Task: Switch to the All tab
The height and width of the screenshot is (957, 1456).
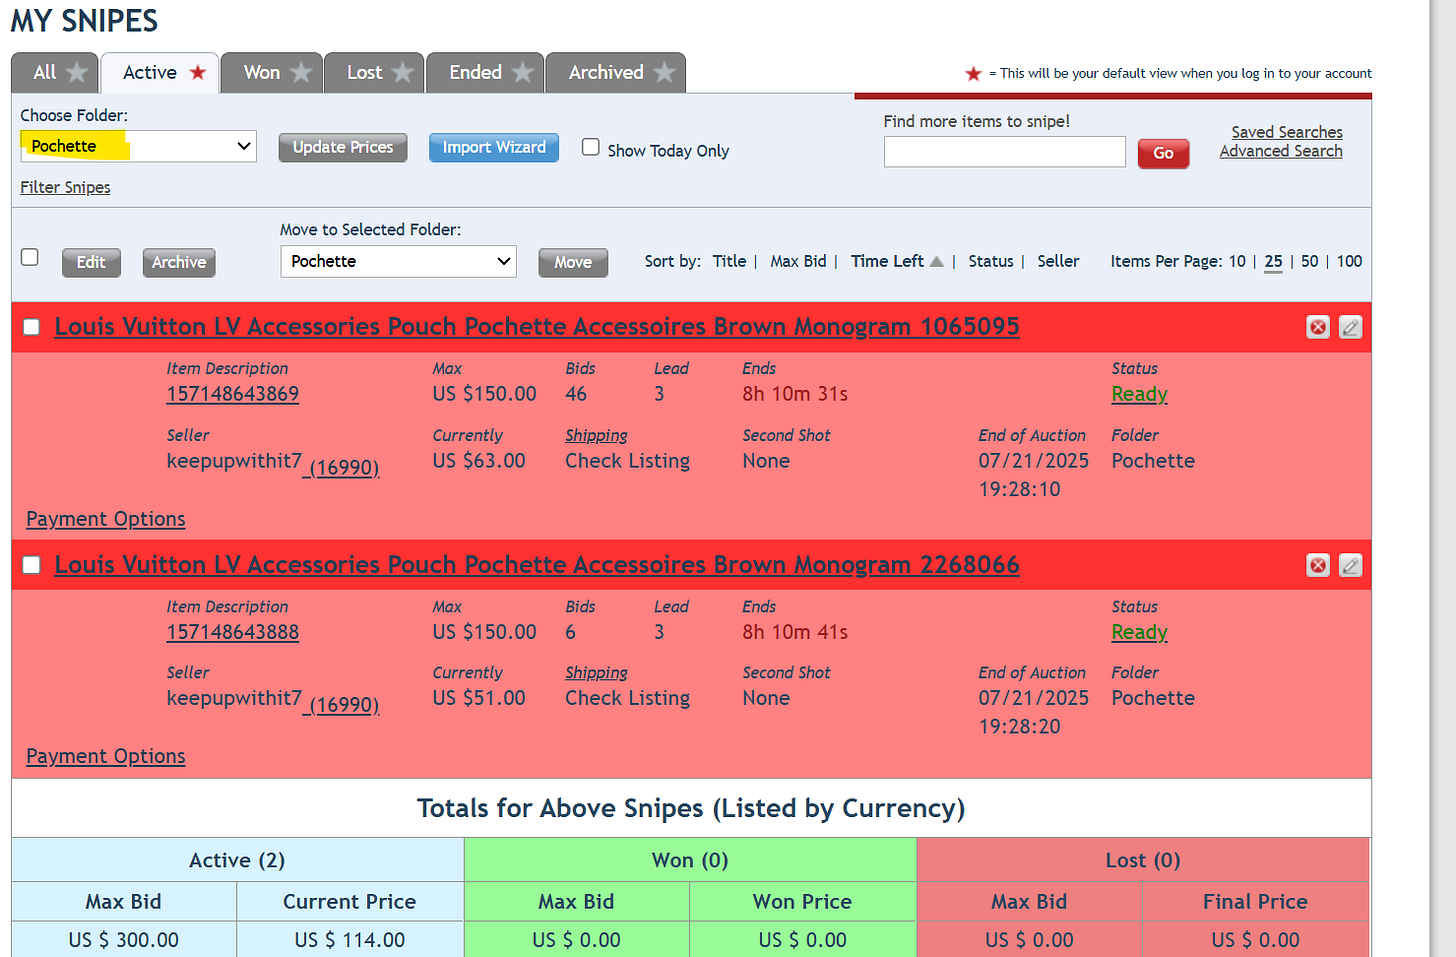Action: [x=45, y=73]
